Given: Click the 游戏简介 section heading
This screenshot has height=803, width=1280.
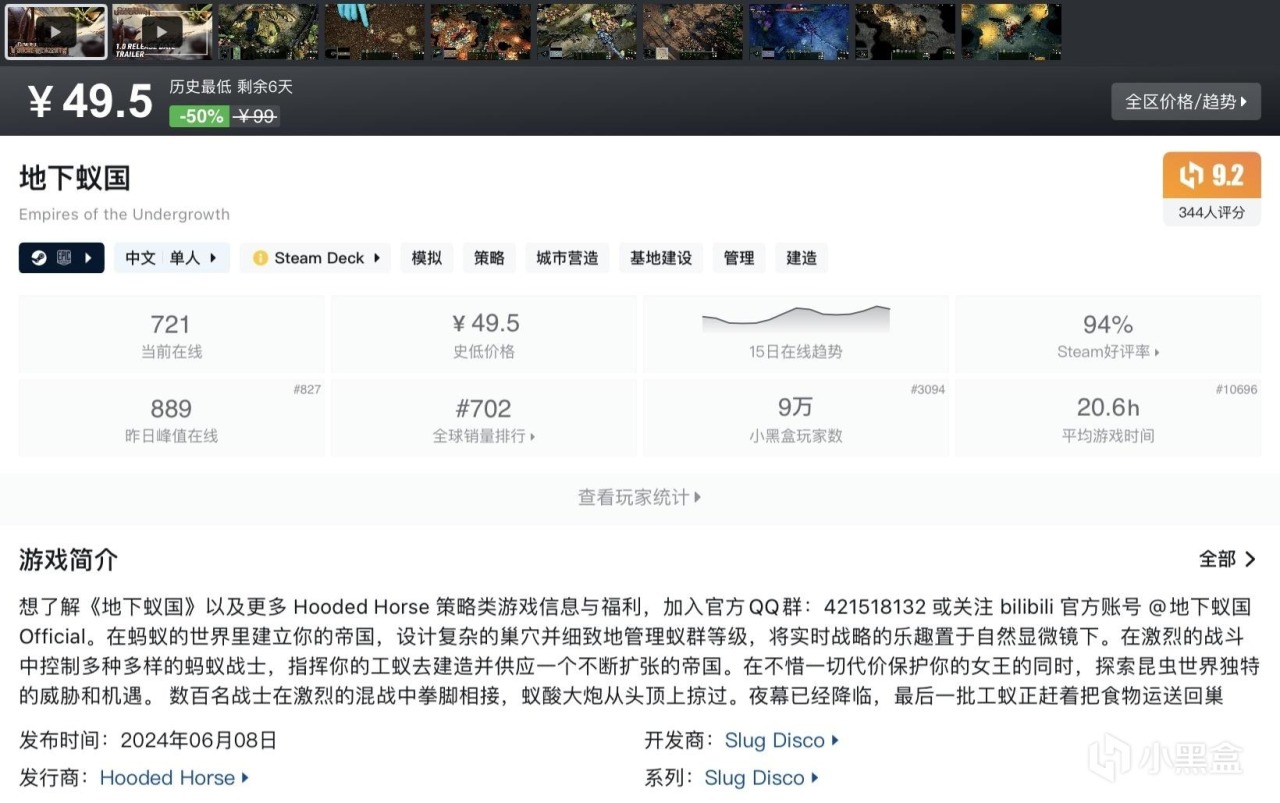Looking at the screenshot, I should click(x=69, y=560).
